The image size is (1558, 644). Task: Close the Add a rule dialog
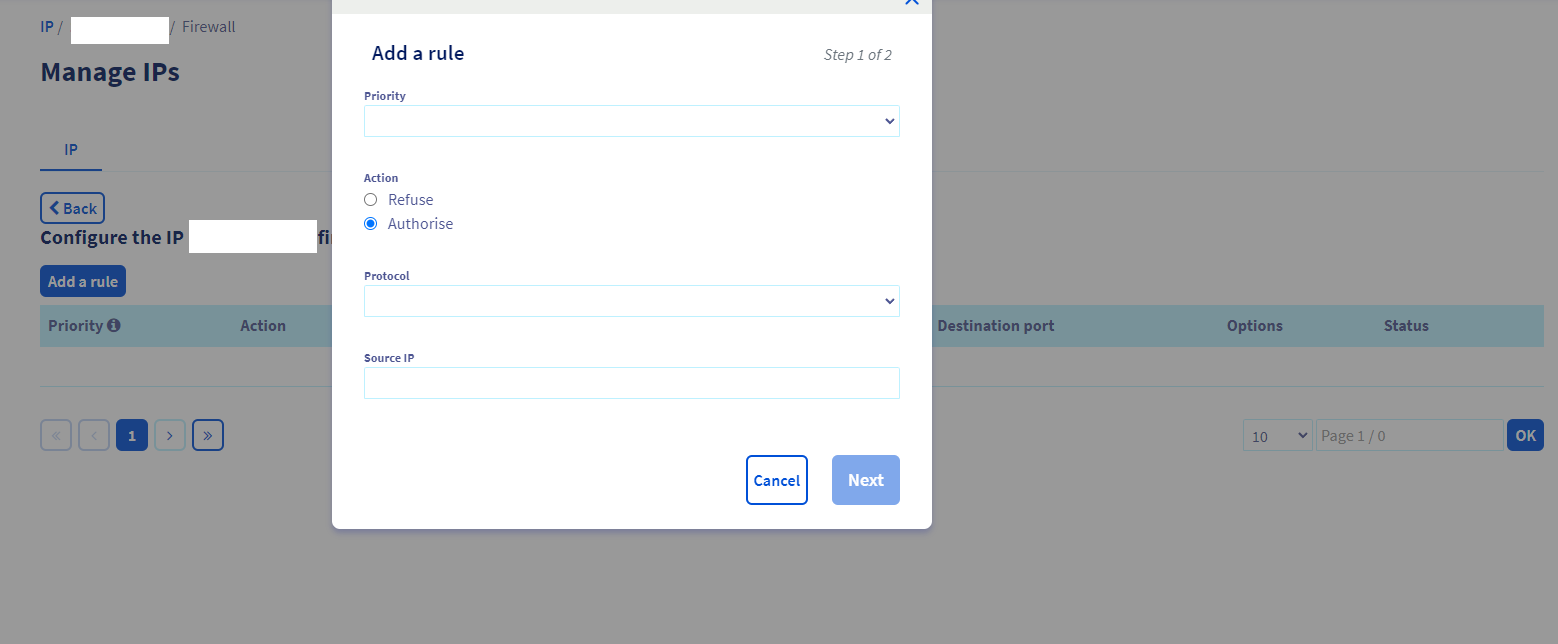(x=911, y=3)
